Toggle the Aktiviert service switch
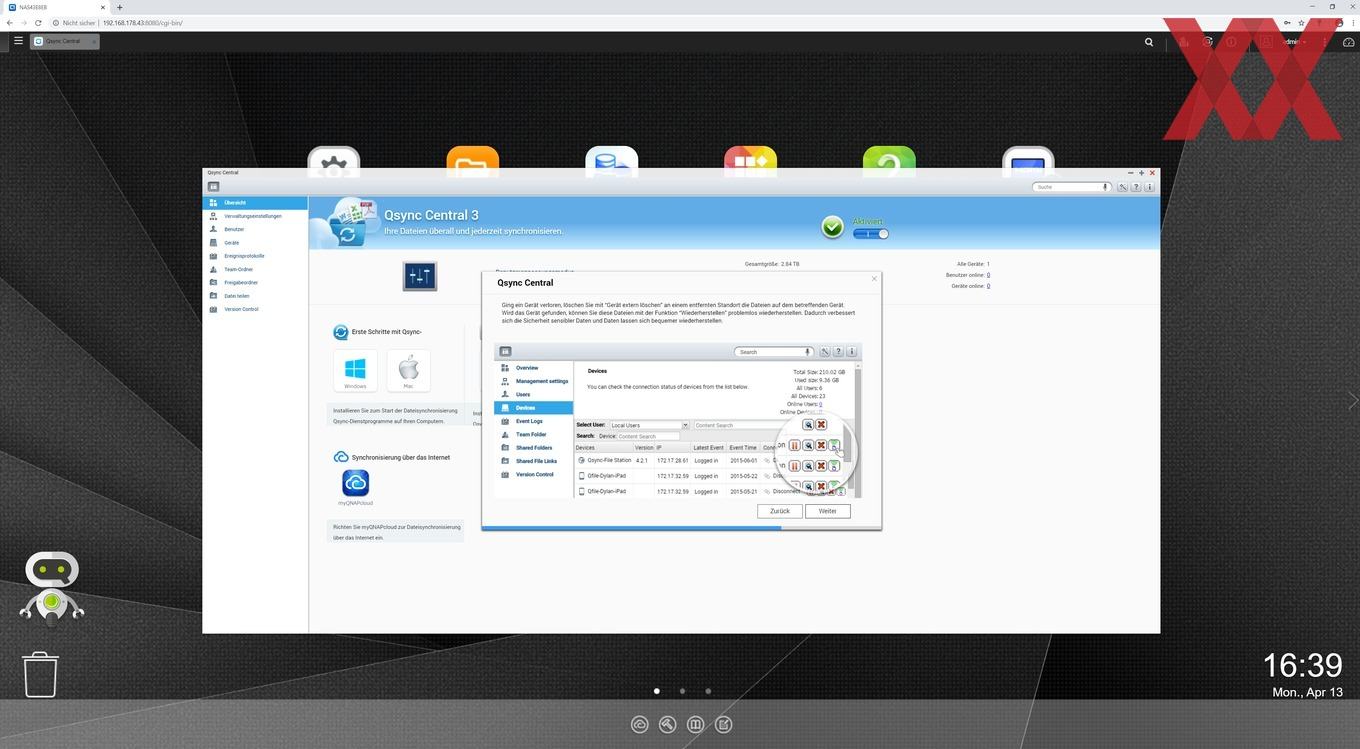Image resolution: width=1360 pixels, height=749 pixels. point(870,233)
